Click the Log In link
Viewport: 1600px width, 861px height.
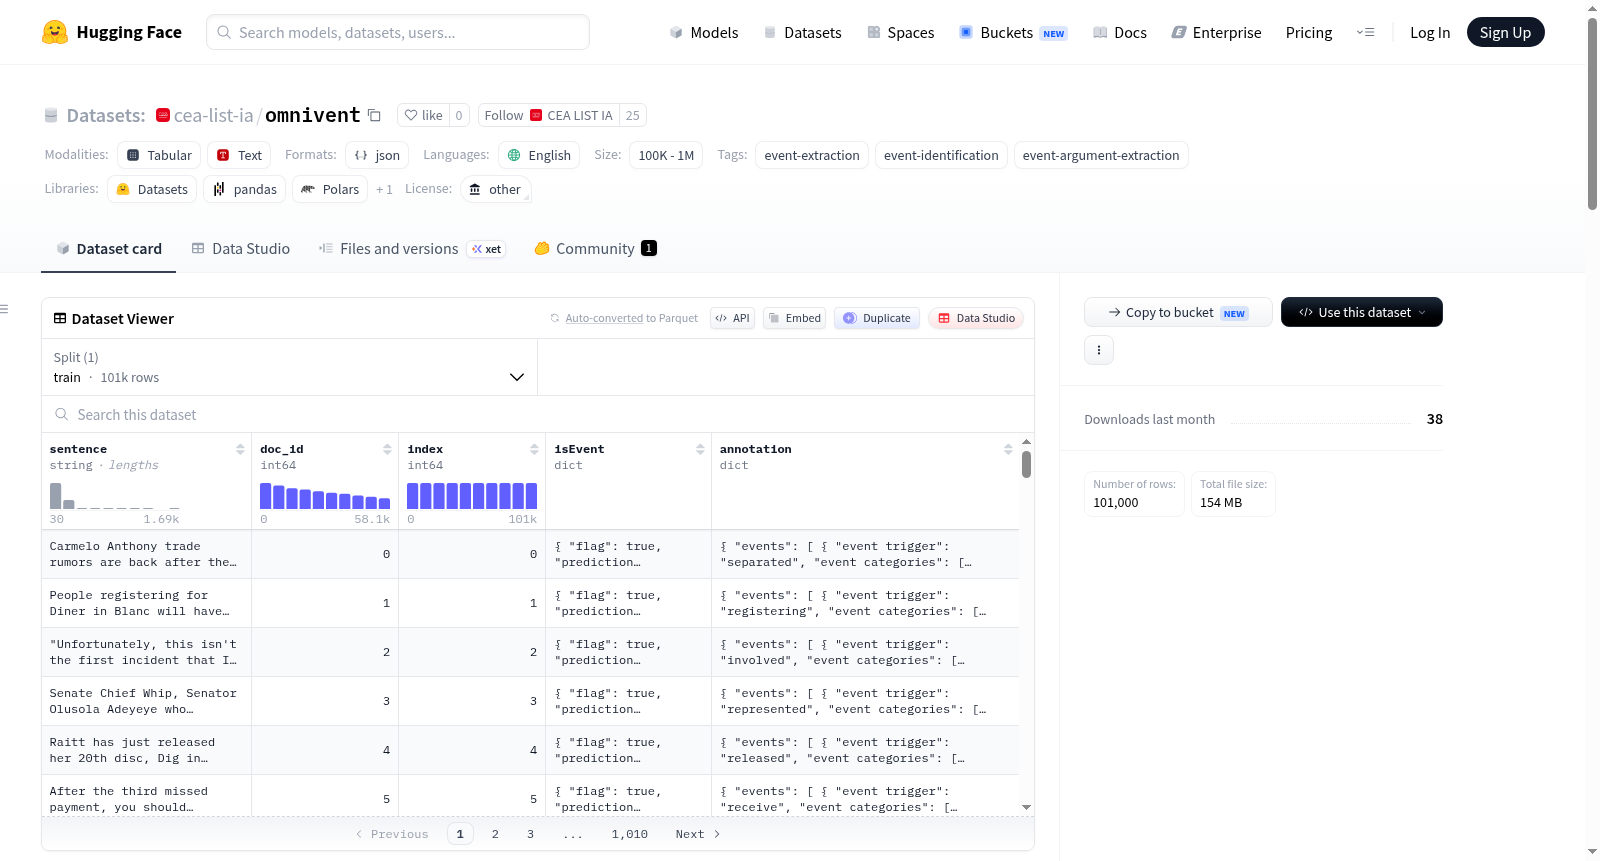coord(1430,32)
